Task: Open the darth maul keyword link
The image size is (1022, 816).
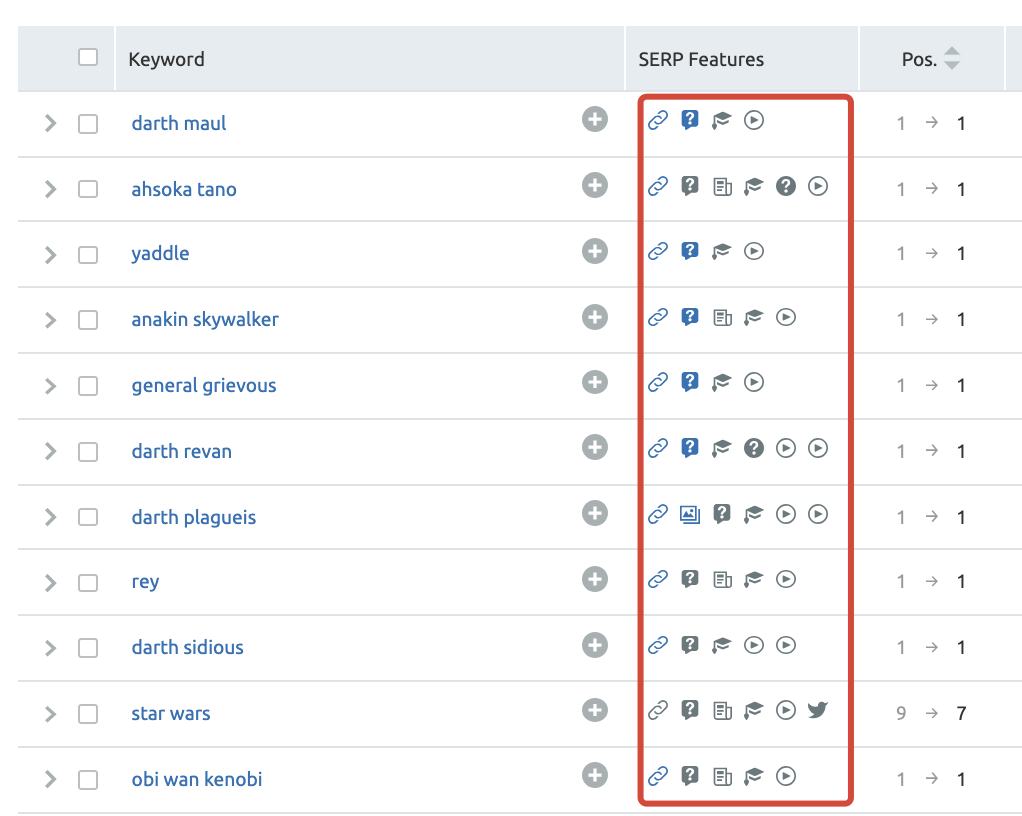Action: (179, 123)
